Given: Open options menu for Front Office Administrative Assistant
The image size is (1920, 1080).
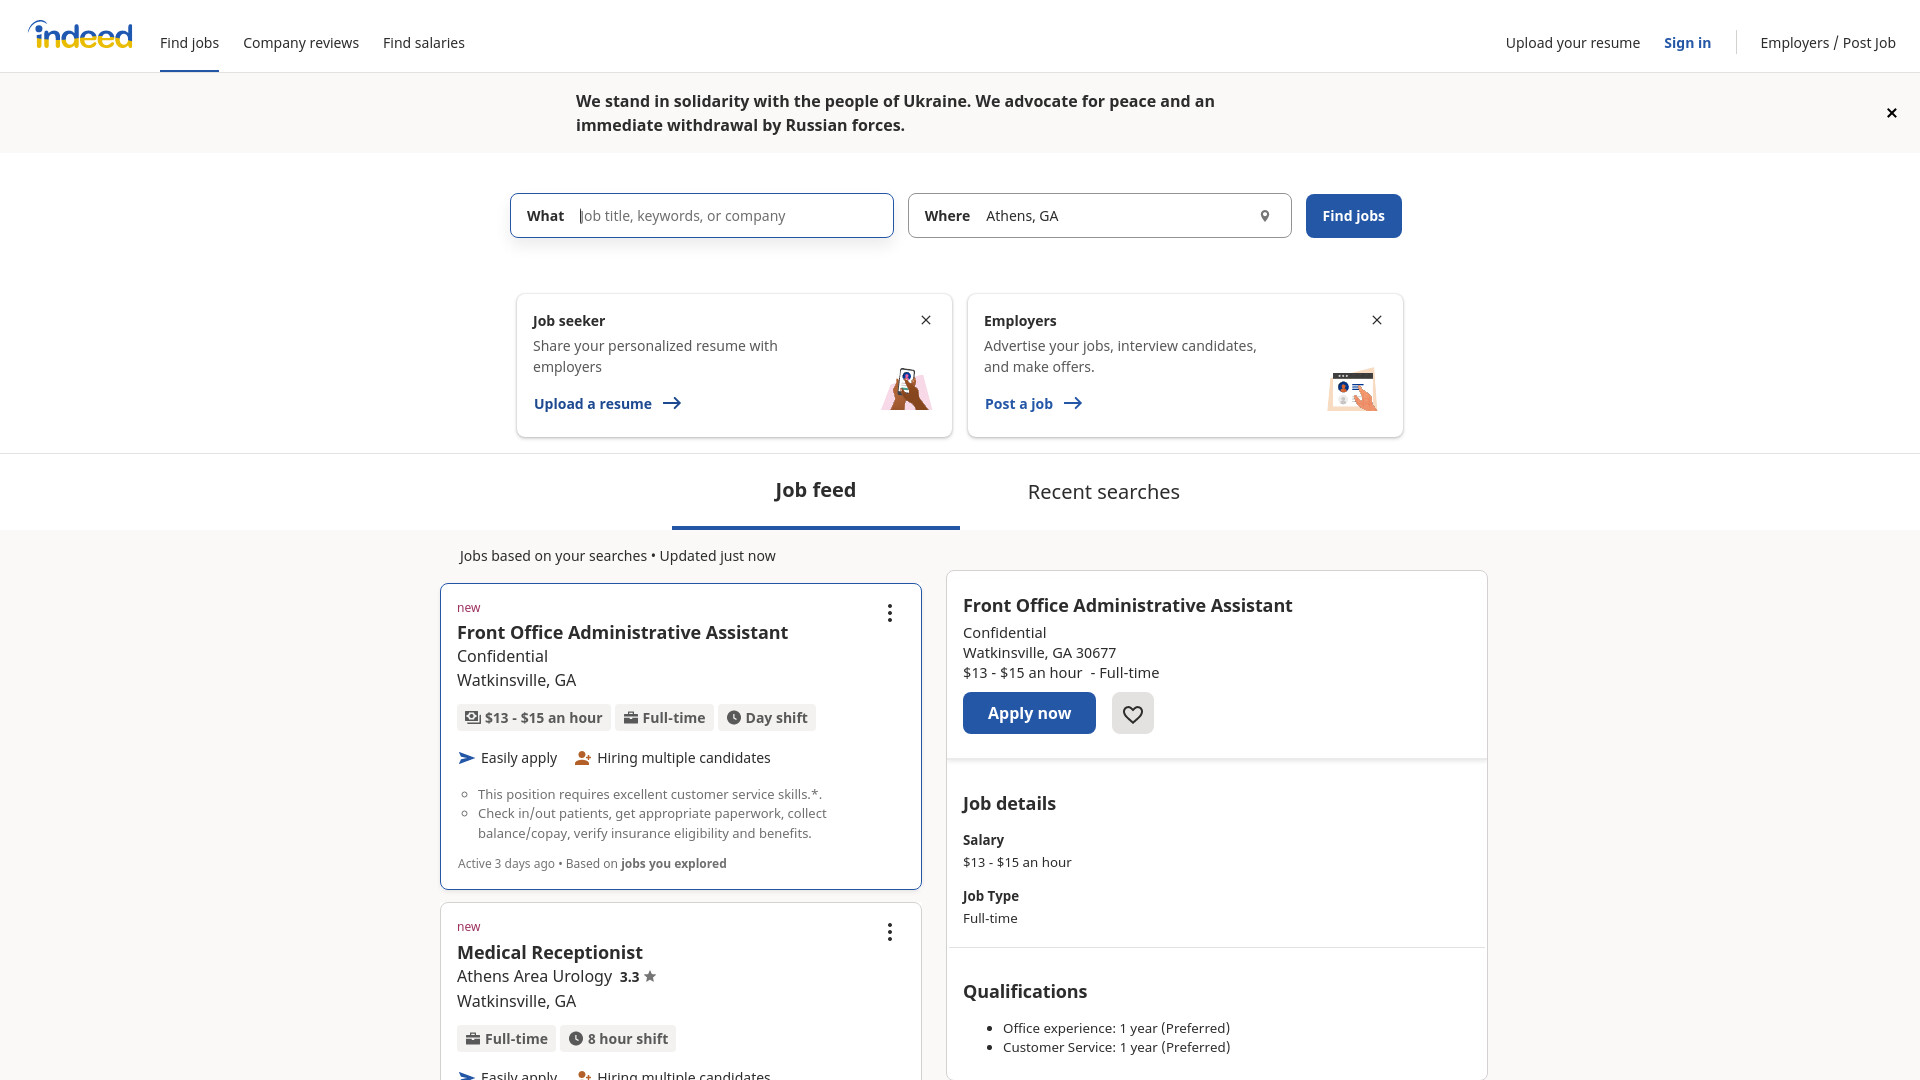Looking at the screenshot, I should pos(890,613).
